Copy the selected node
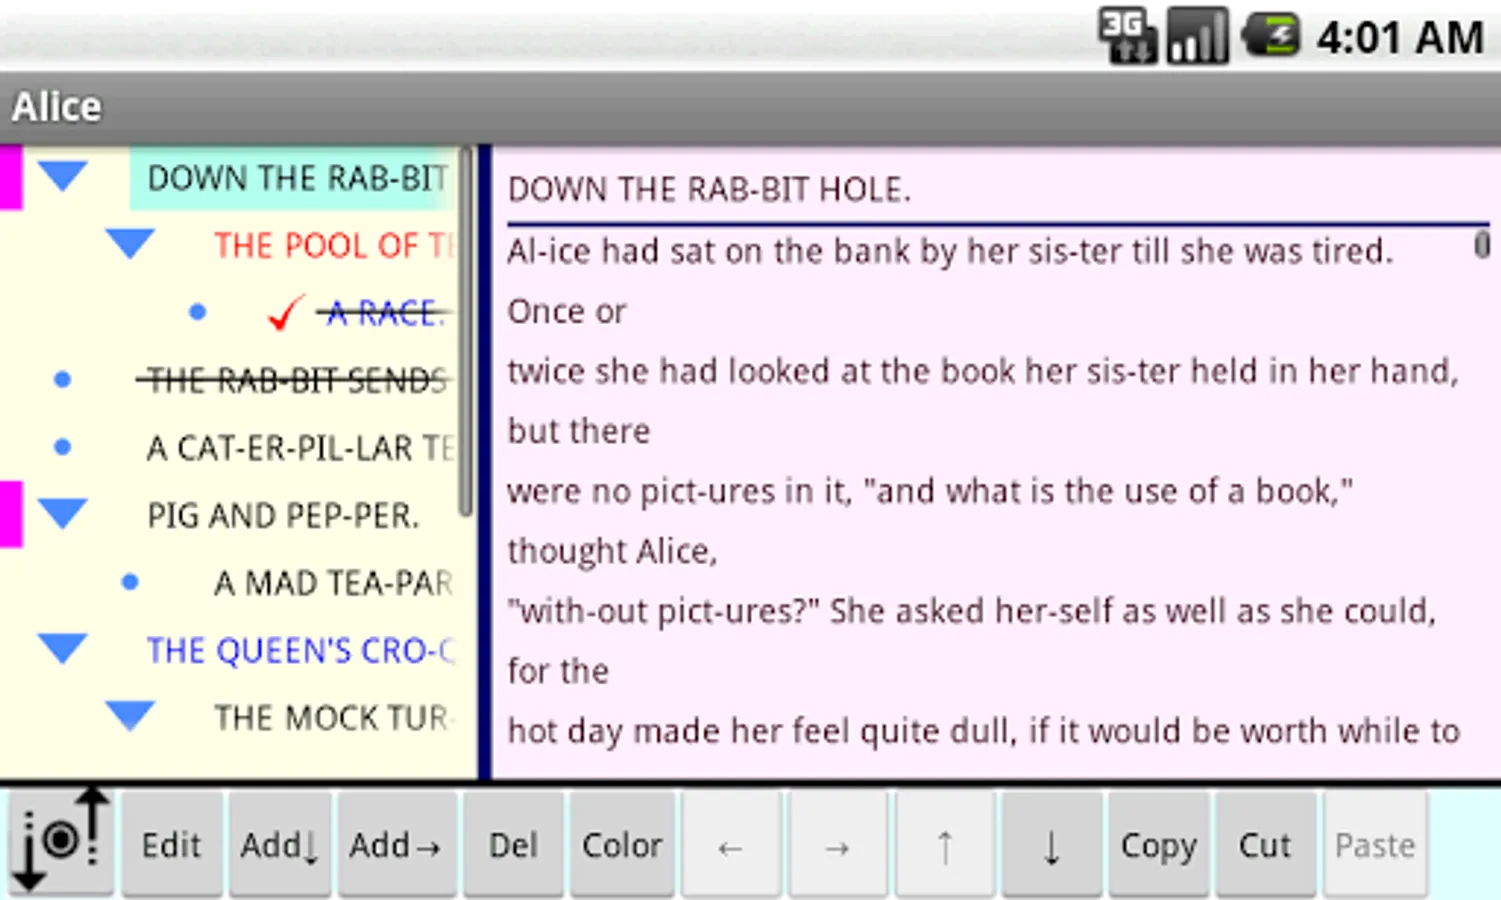Image resolution: width=1501 pixels, height=900 pixels. (1159, 845)
